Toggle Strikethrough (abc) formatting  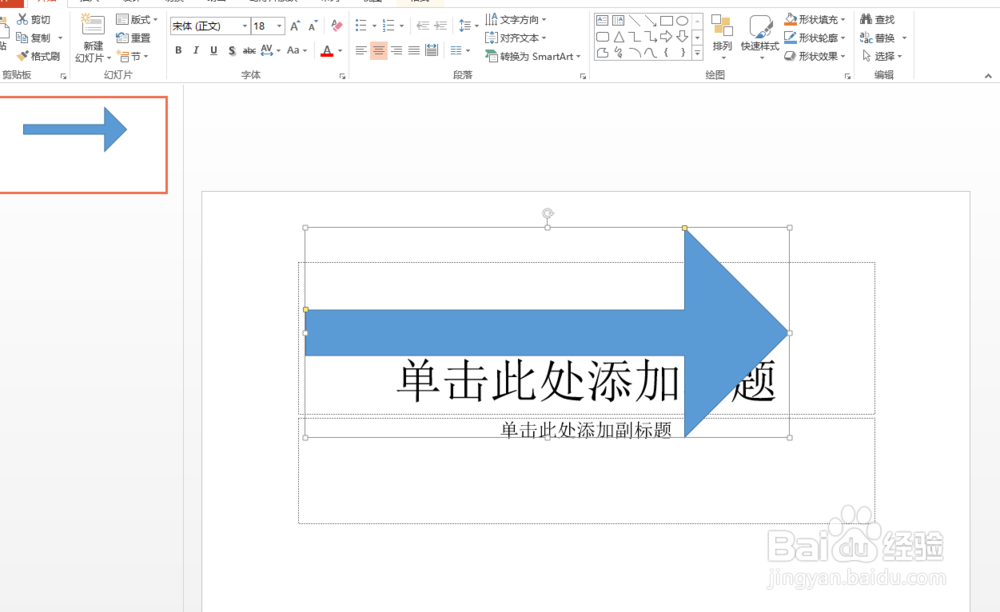click(249, 50)
